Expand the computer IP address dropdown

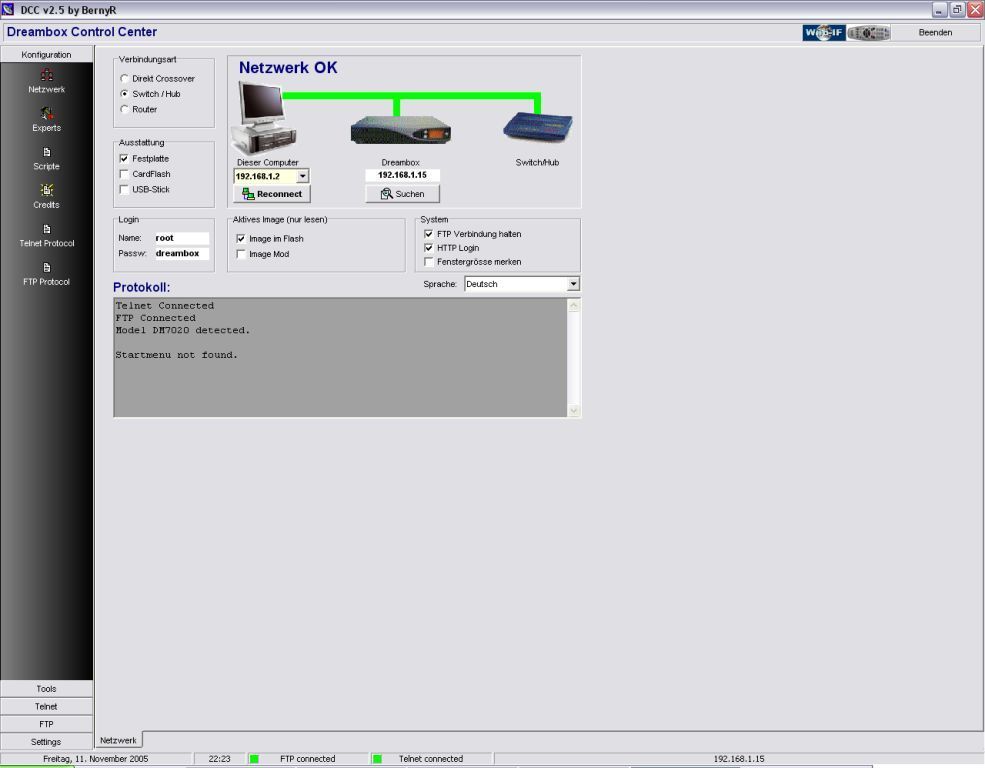303,176
